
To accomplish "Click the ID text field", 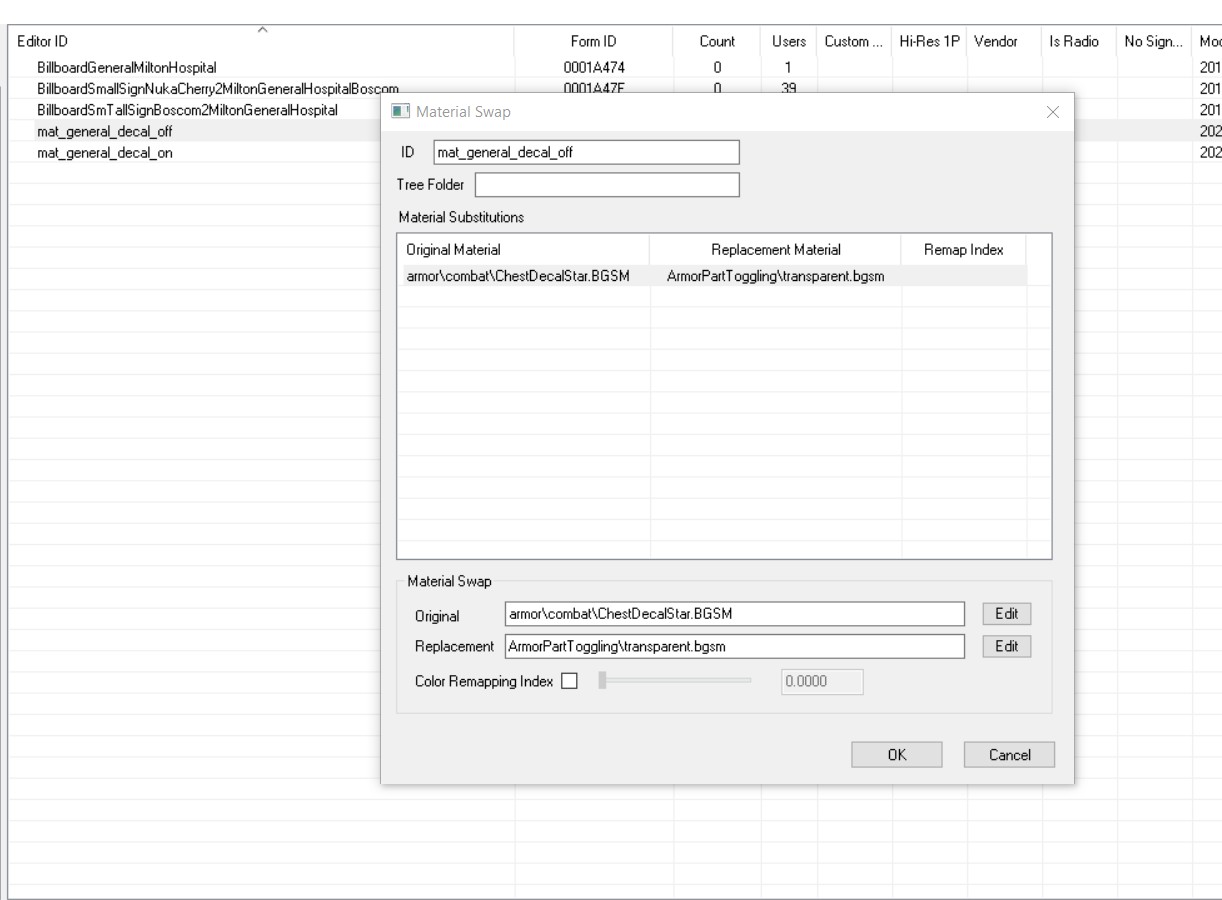I will coord(585,152).
